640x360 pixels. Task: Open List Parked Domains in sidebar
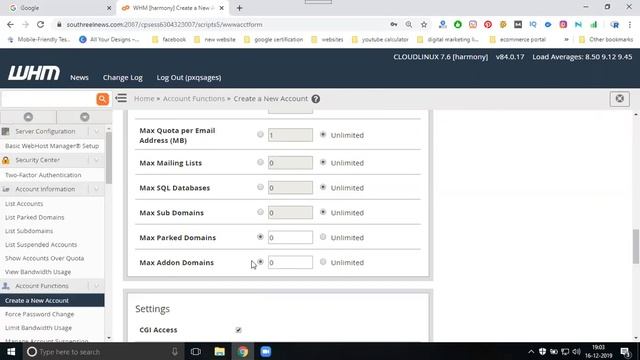coord(35,218)
